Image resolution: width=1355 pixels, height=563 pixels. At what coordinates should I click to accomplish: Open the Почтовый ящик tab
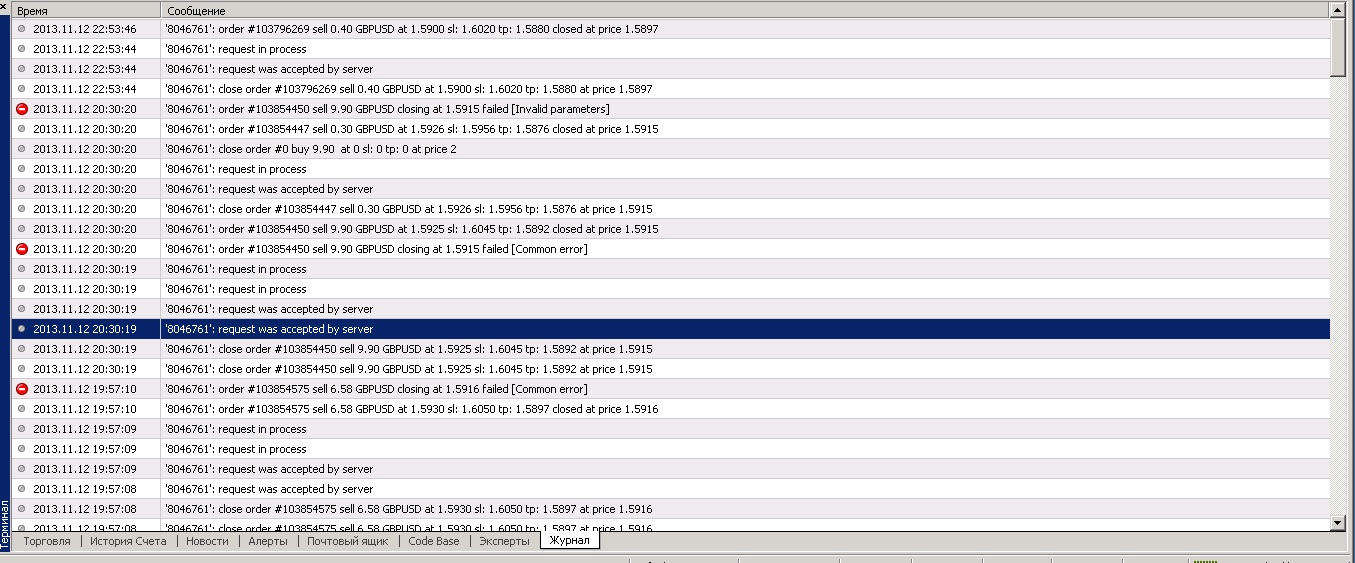pos(347,541)
